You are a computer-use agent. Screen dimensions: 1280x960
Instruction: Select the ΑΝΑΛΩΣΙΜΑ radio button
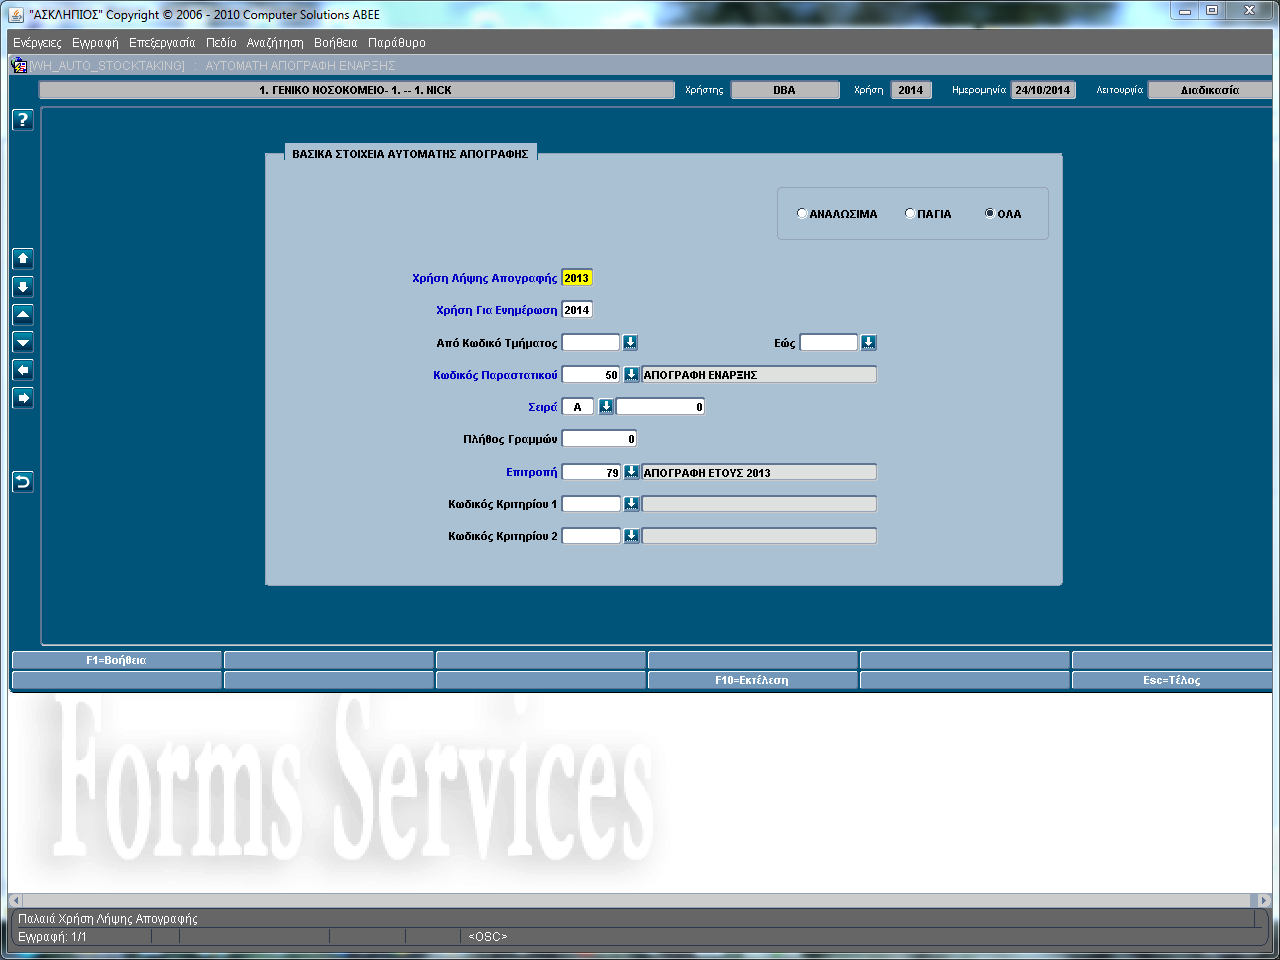coord(802,213)
